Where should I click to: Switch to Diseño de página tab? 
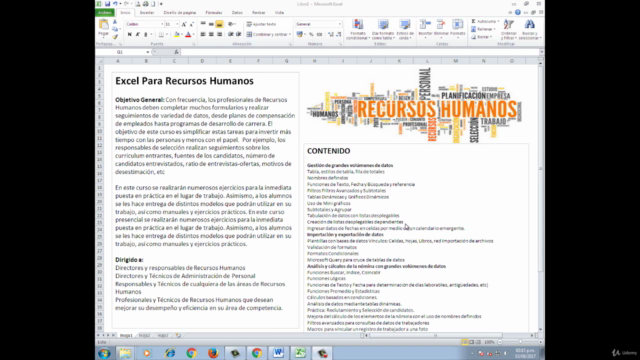[180, 13]
